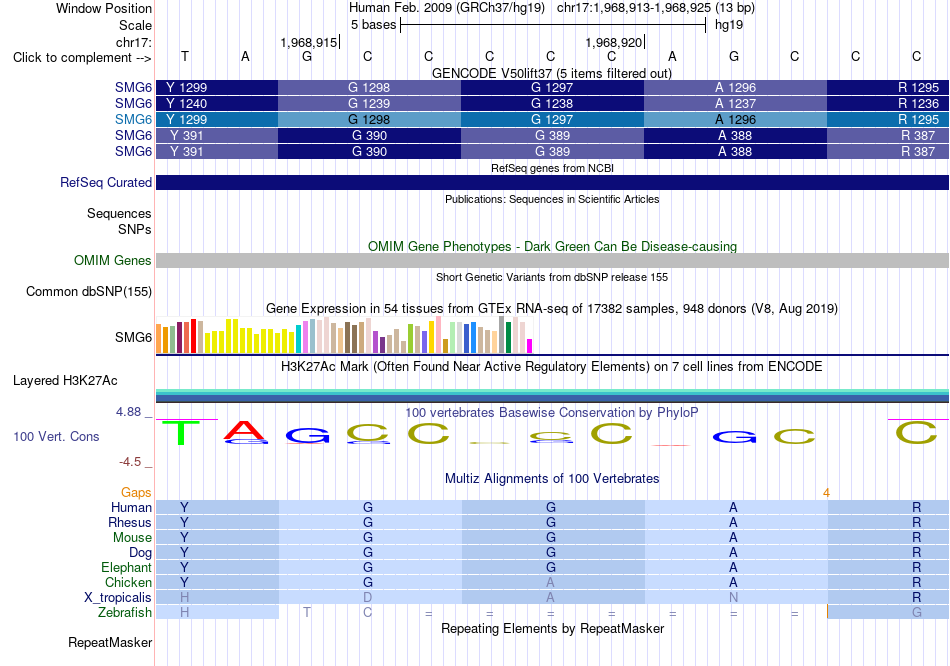
Task: Click the N in X_tropicalis row
Action: (x=734, y=598)
